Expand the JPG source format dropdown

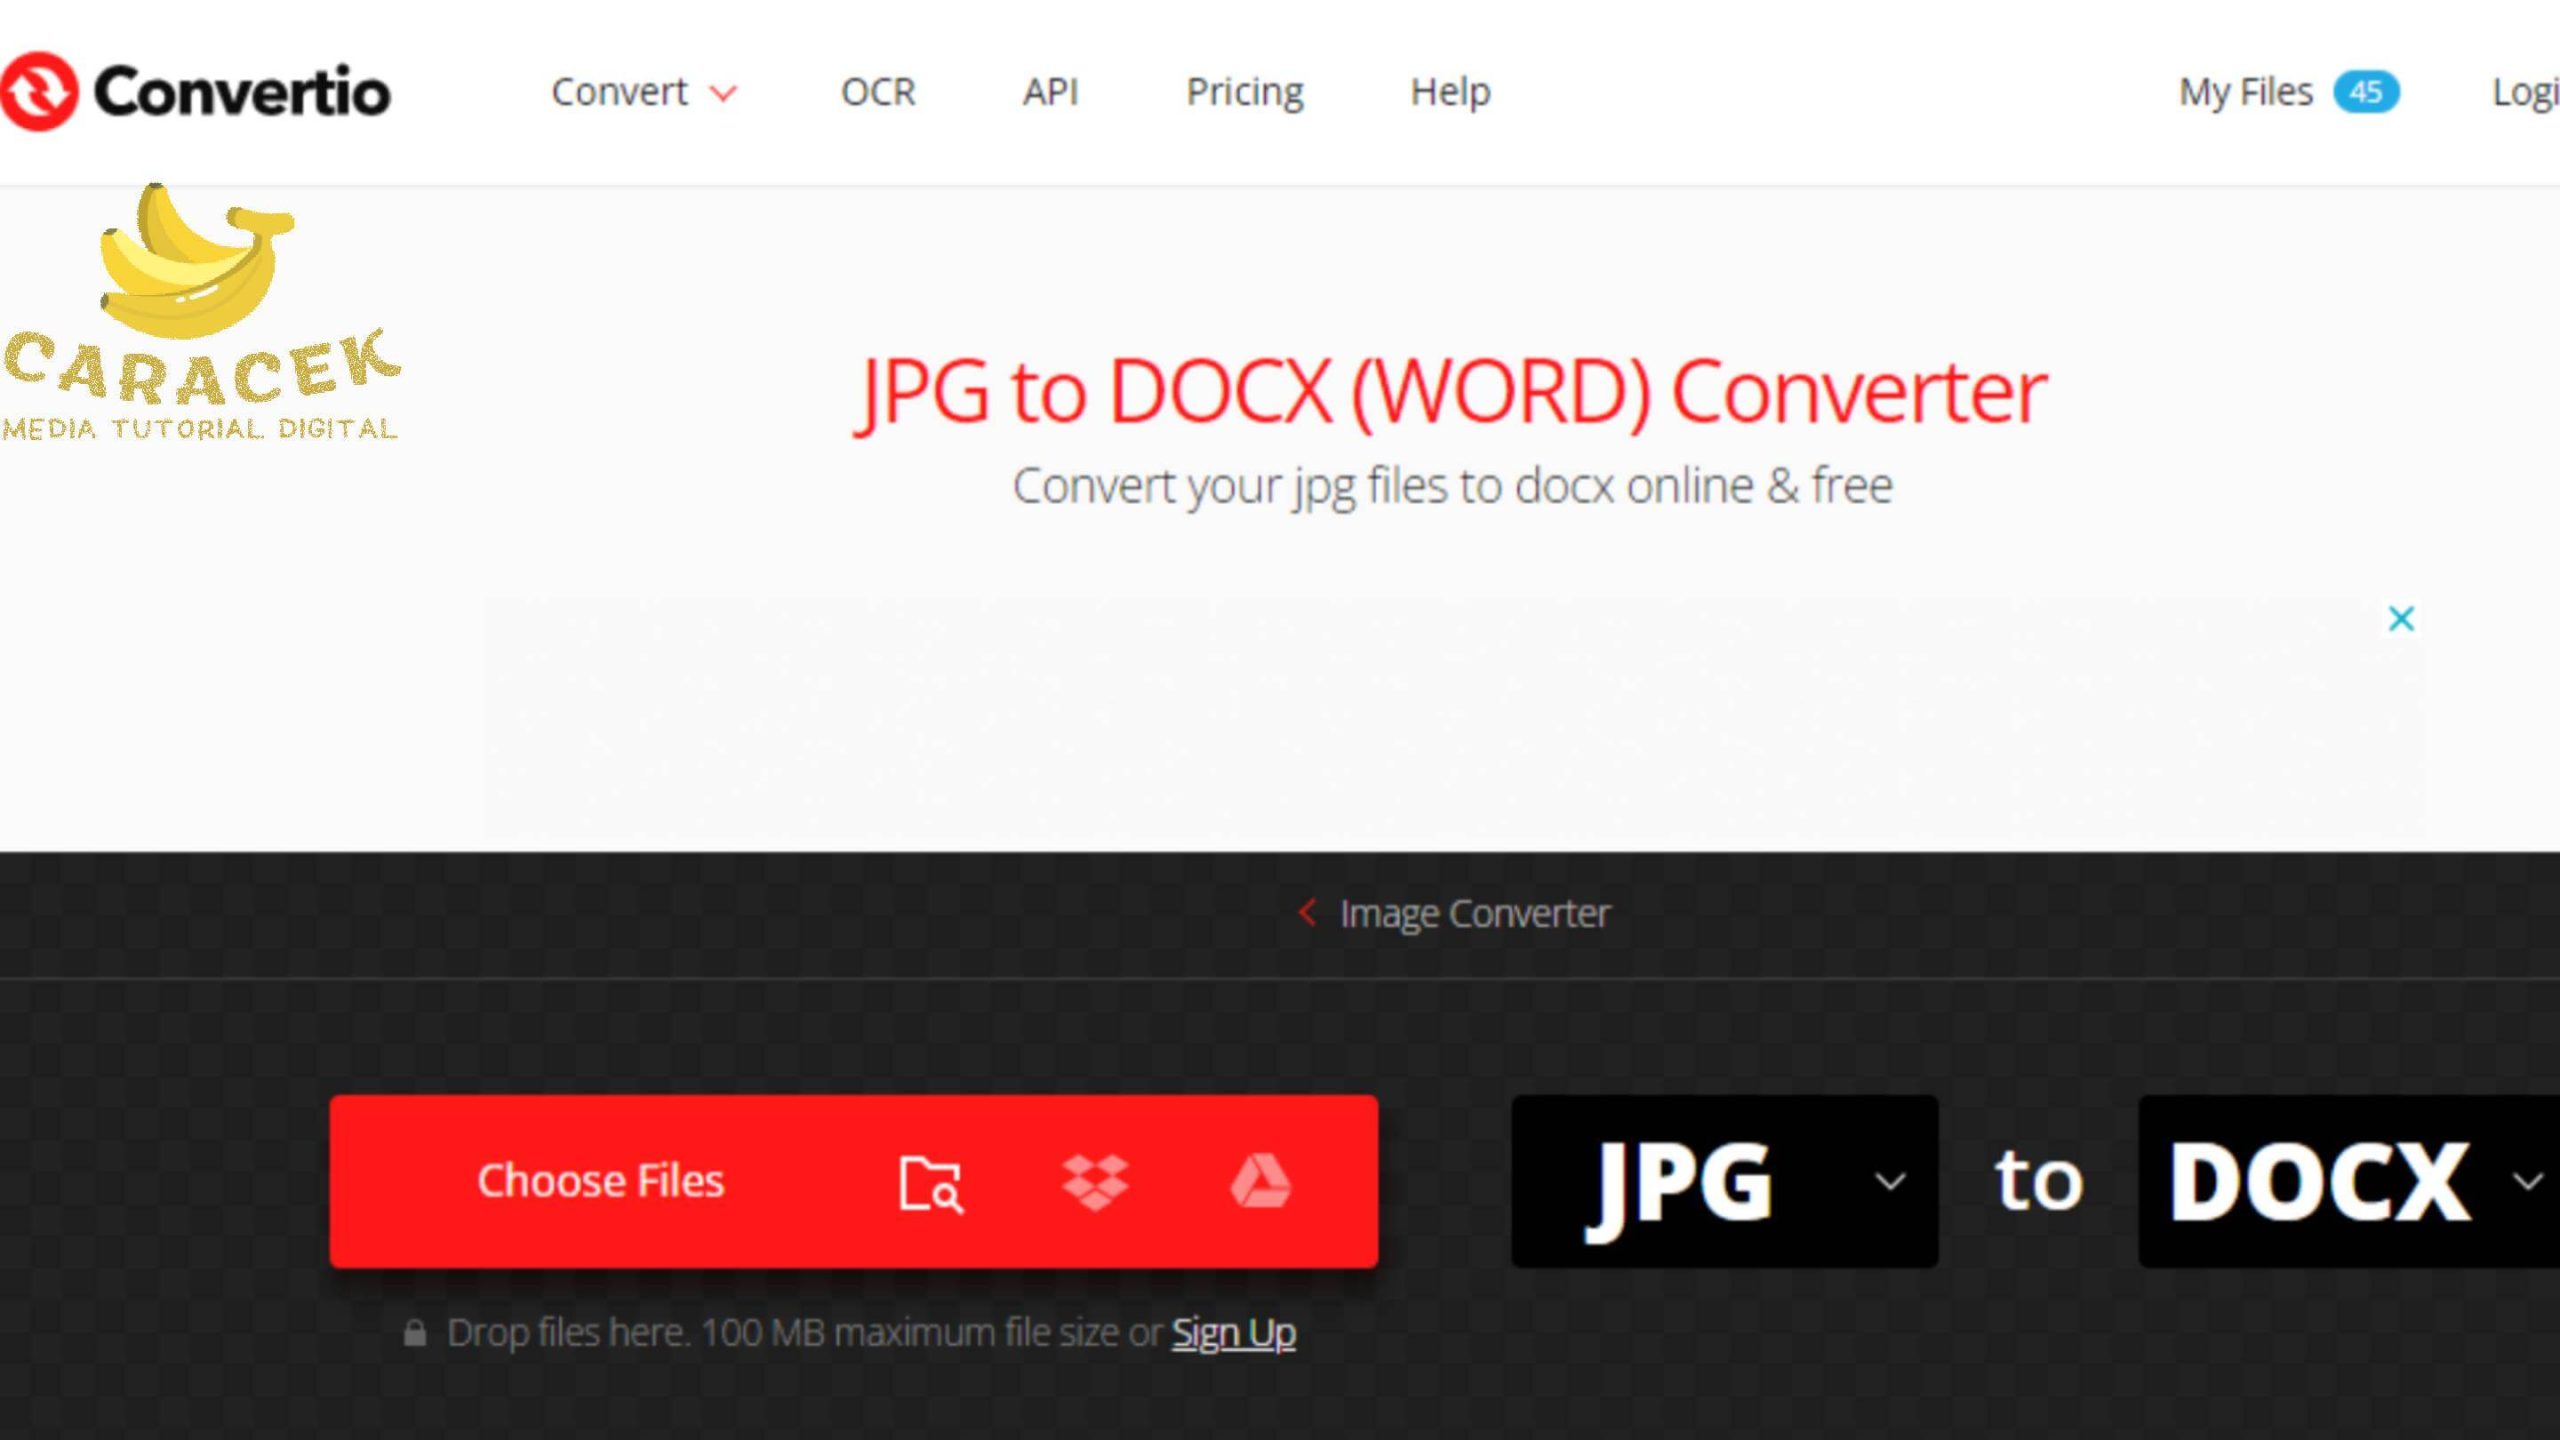1725,1181
